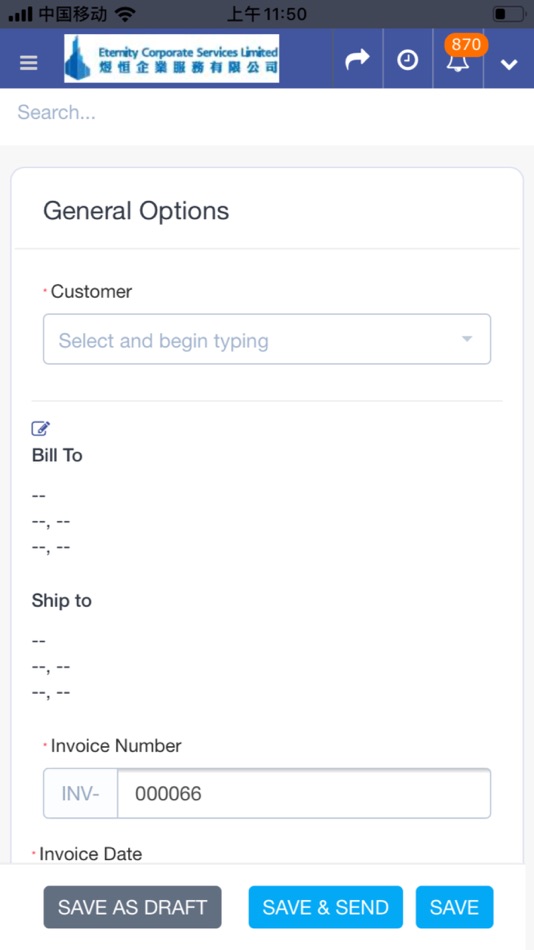Image resolution: width=534 pixels, height=950 pixels.
Task: Open notifications bell with 870 badge
Action: [459, 59]
